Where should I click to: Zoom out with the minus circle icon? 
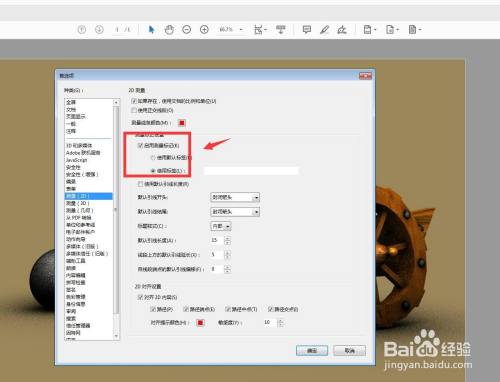(x=187, y=30)
